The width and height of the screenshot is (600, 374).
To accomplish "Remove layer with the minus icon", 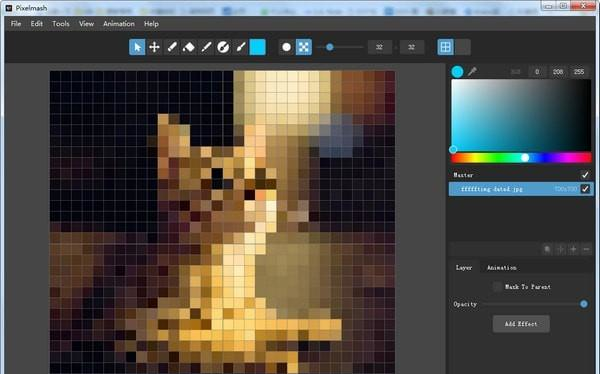I will (586, 250).
